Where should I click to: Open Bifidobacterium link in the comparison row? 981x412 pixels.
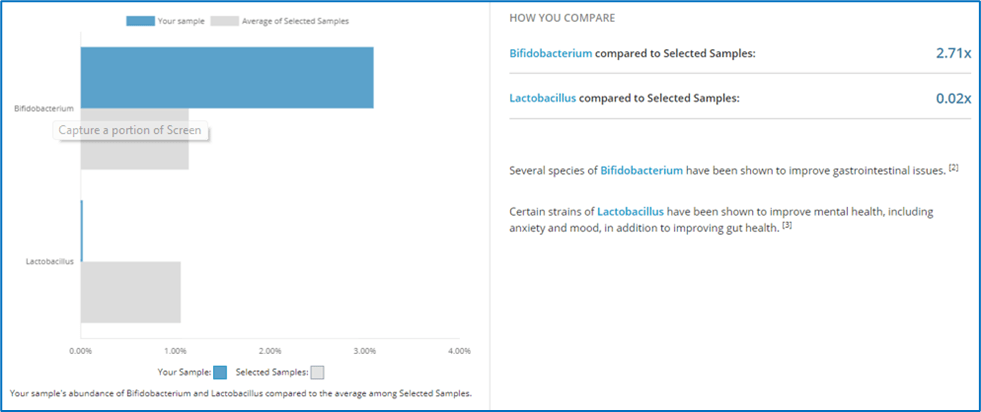pos(551,53)
